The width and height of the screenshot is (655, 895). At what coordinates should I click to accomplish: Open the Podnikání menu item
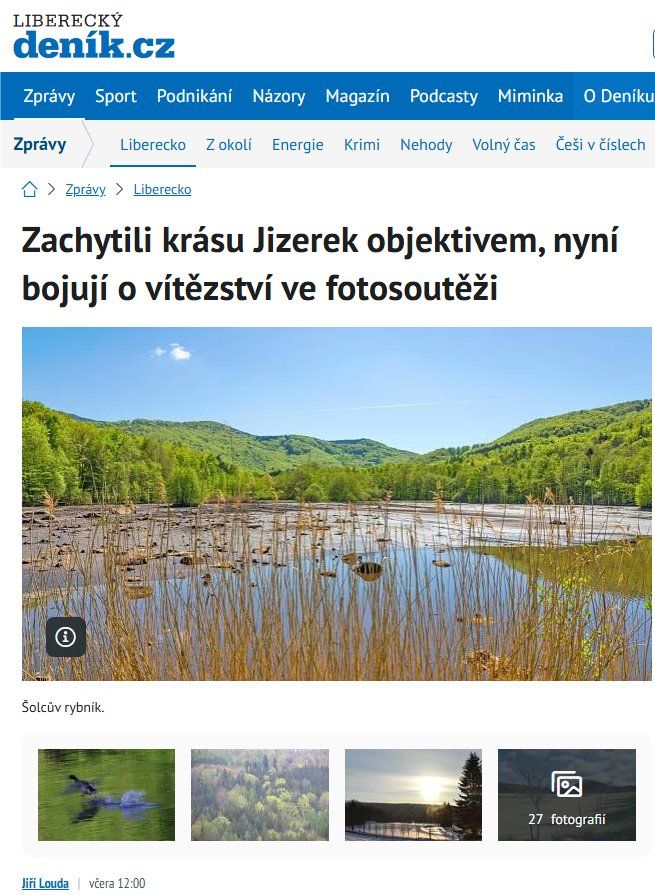tap(195, 96)
